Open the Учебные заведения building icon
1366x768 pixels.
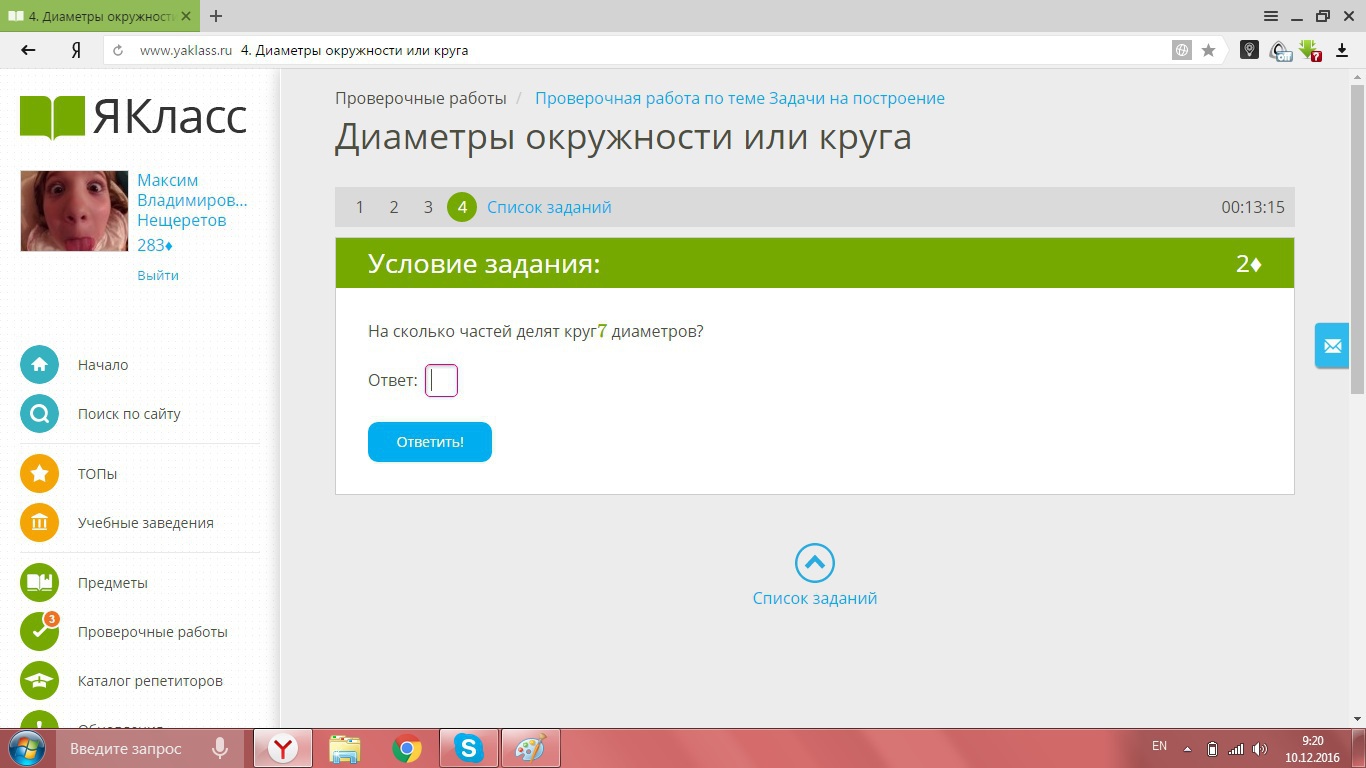tap(39, 523)
